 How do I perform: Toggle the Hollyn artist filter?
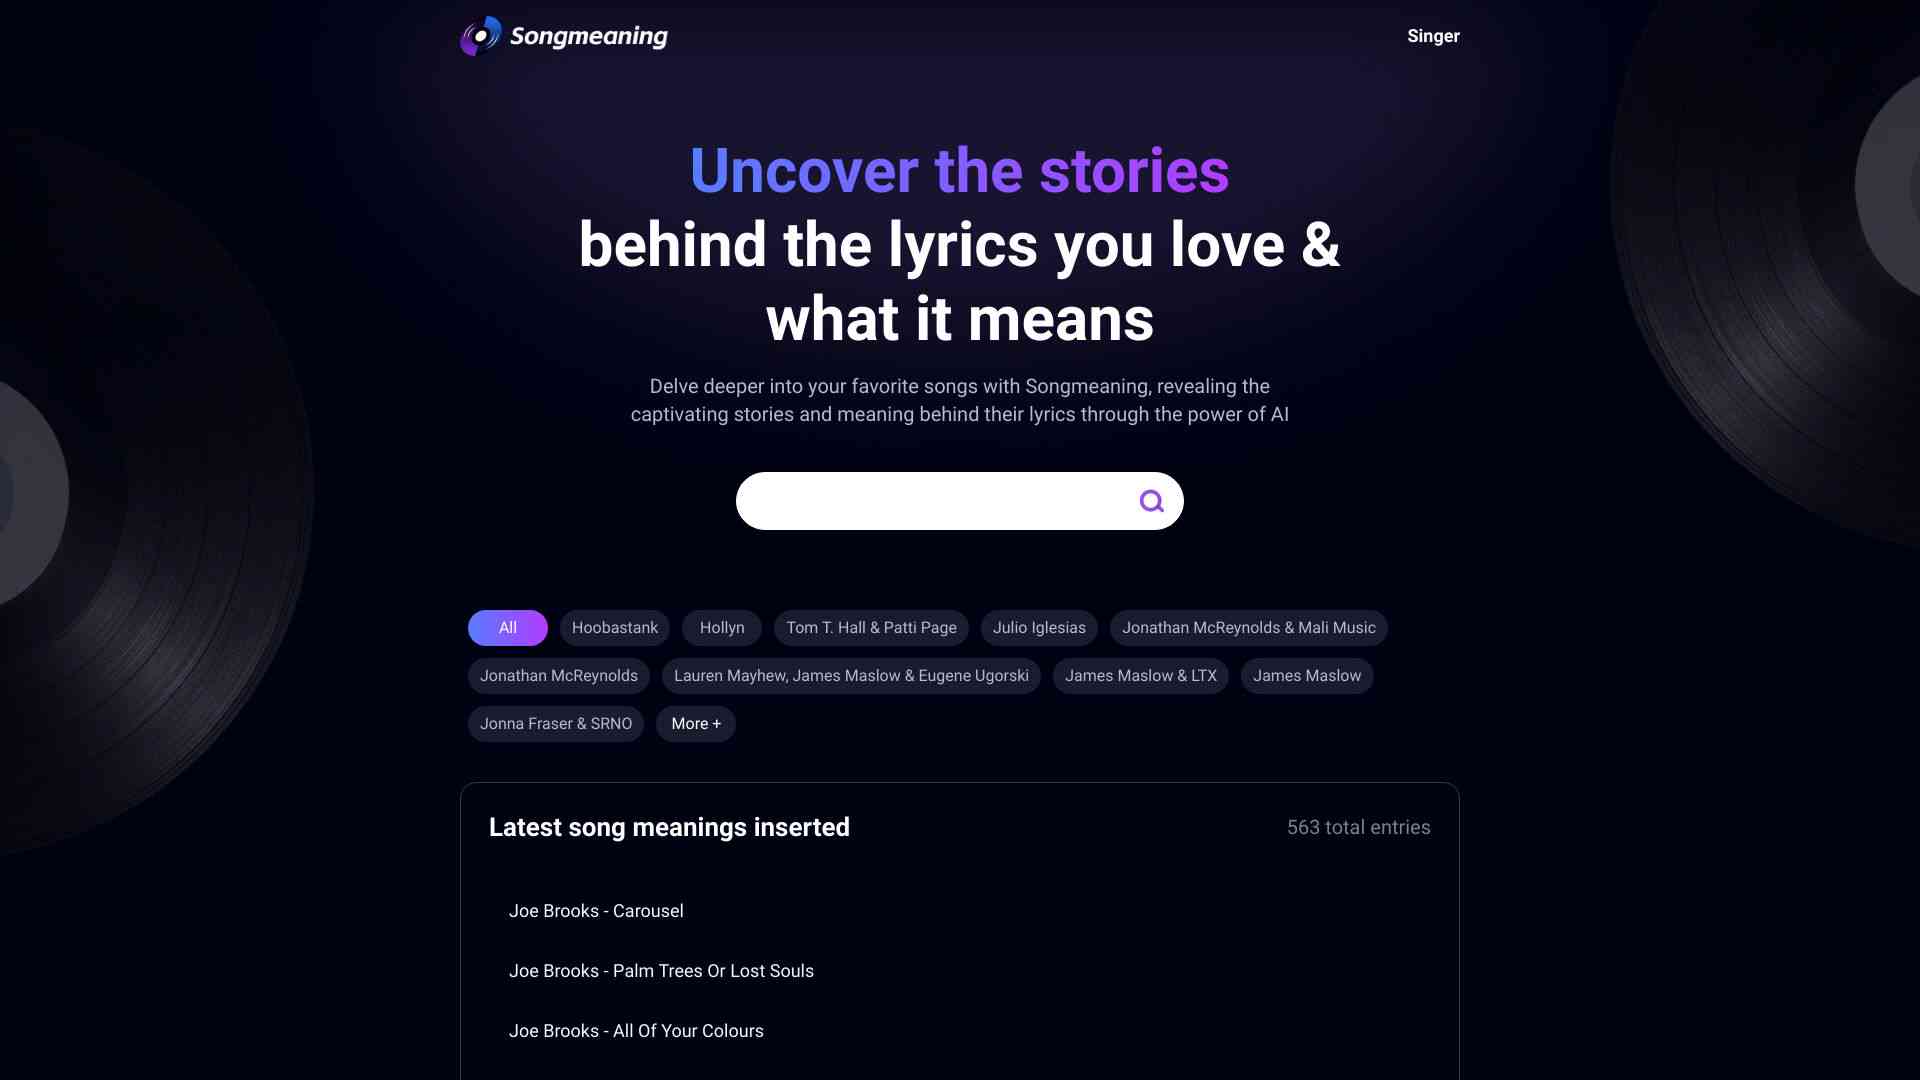pos(720,628)
